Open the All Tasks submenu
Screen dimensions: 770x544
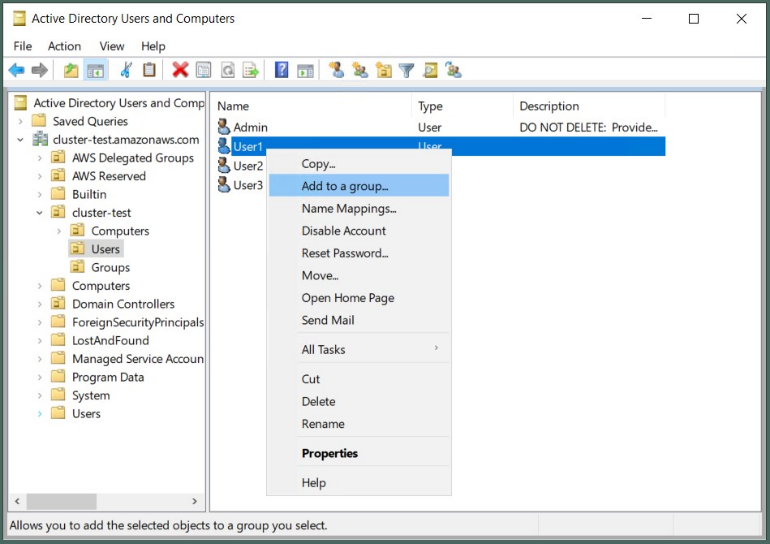tap(359, 350)
